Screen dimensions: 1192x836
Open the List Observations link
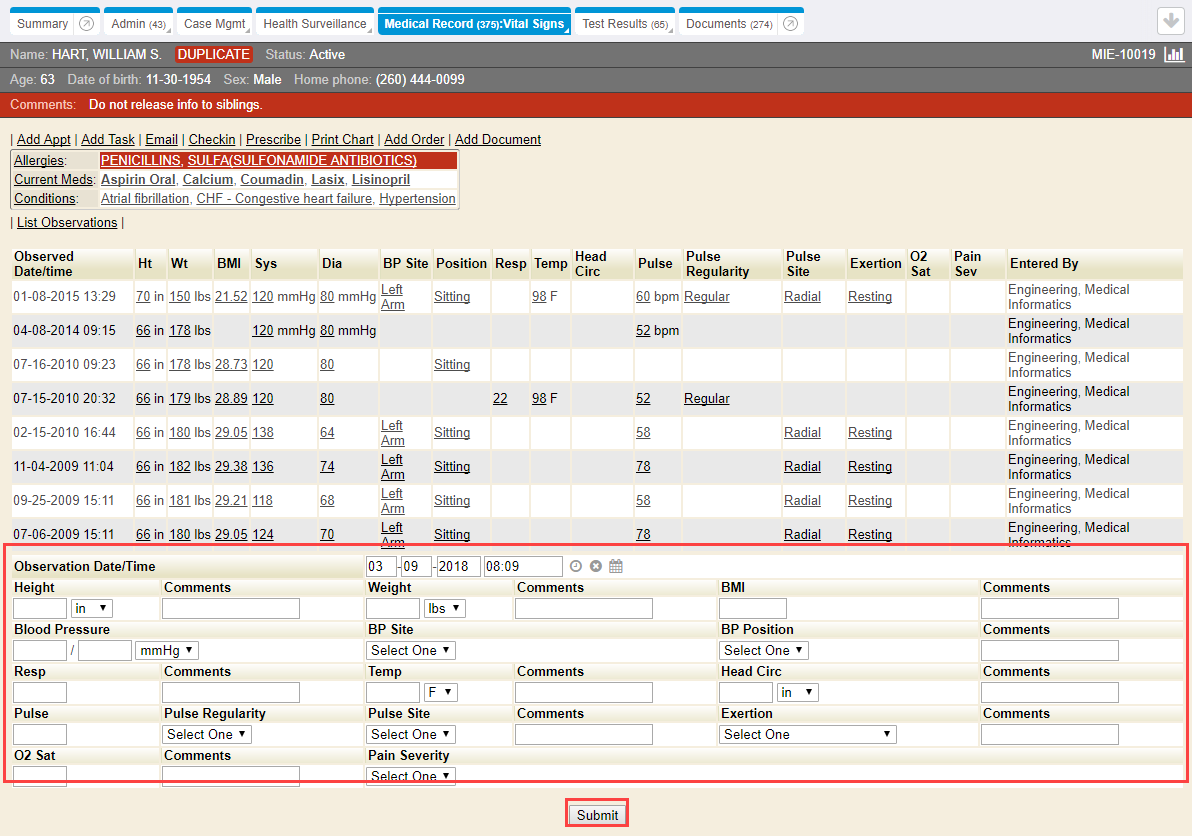point(67,223)
